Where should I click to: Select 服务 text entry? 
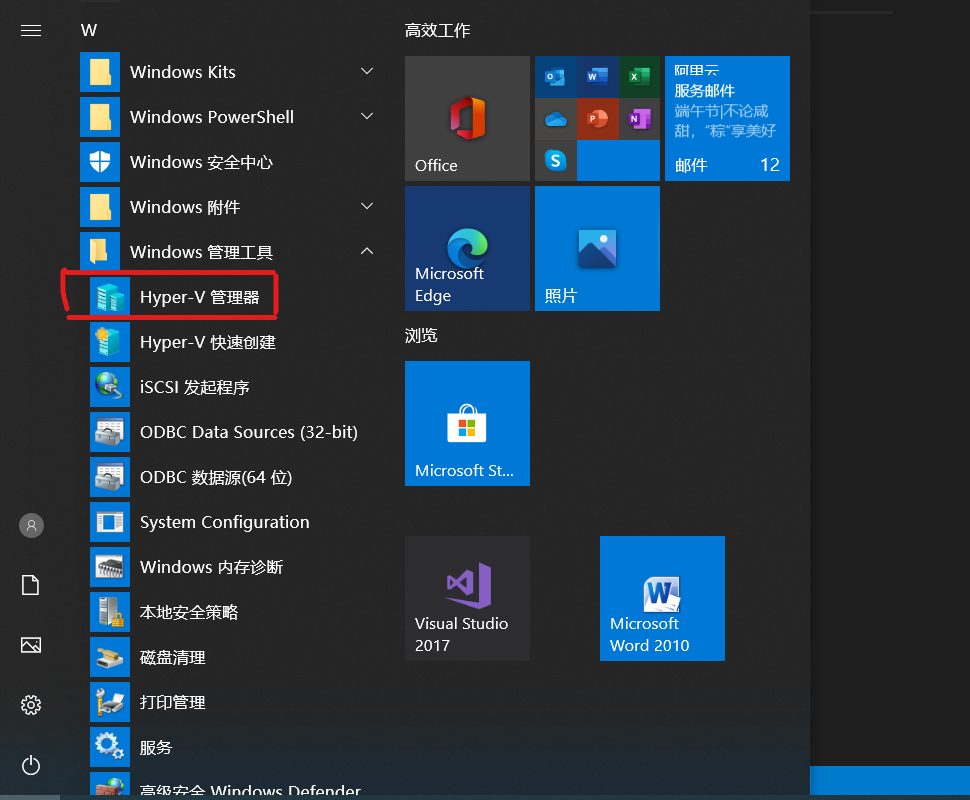[x=155, y=747]
